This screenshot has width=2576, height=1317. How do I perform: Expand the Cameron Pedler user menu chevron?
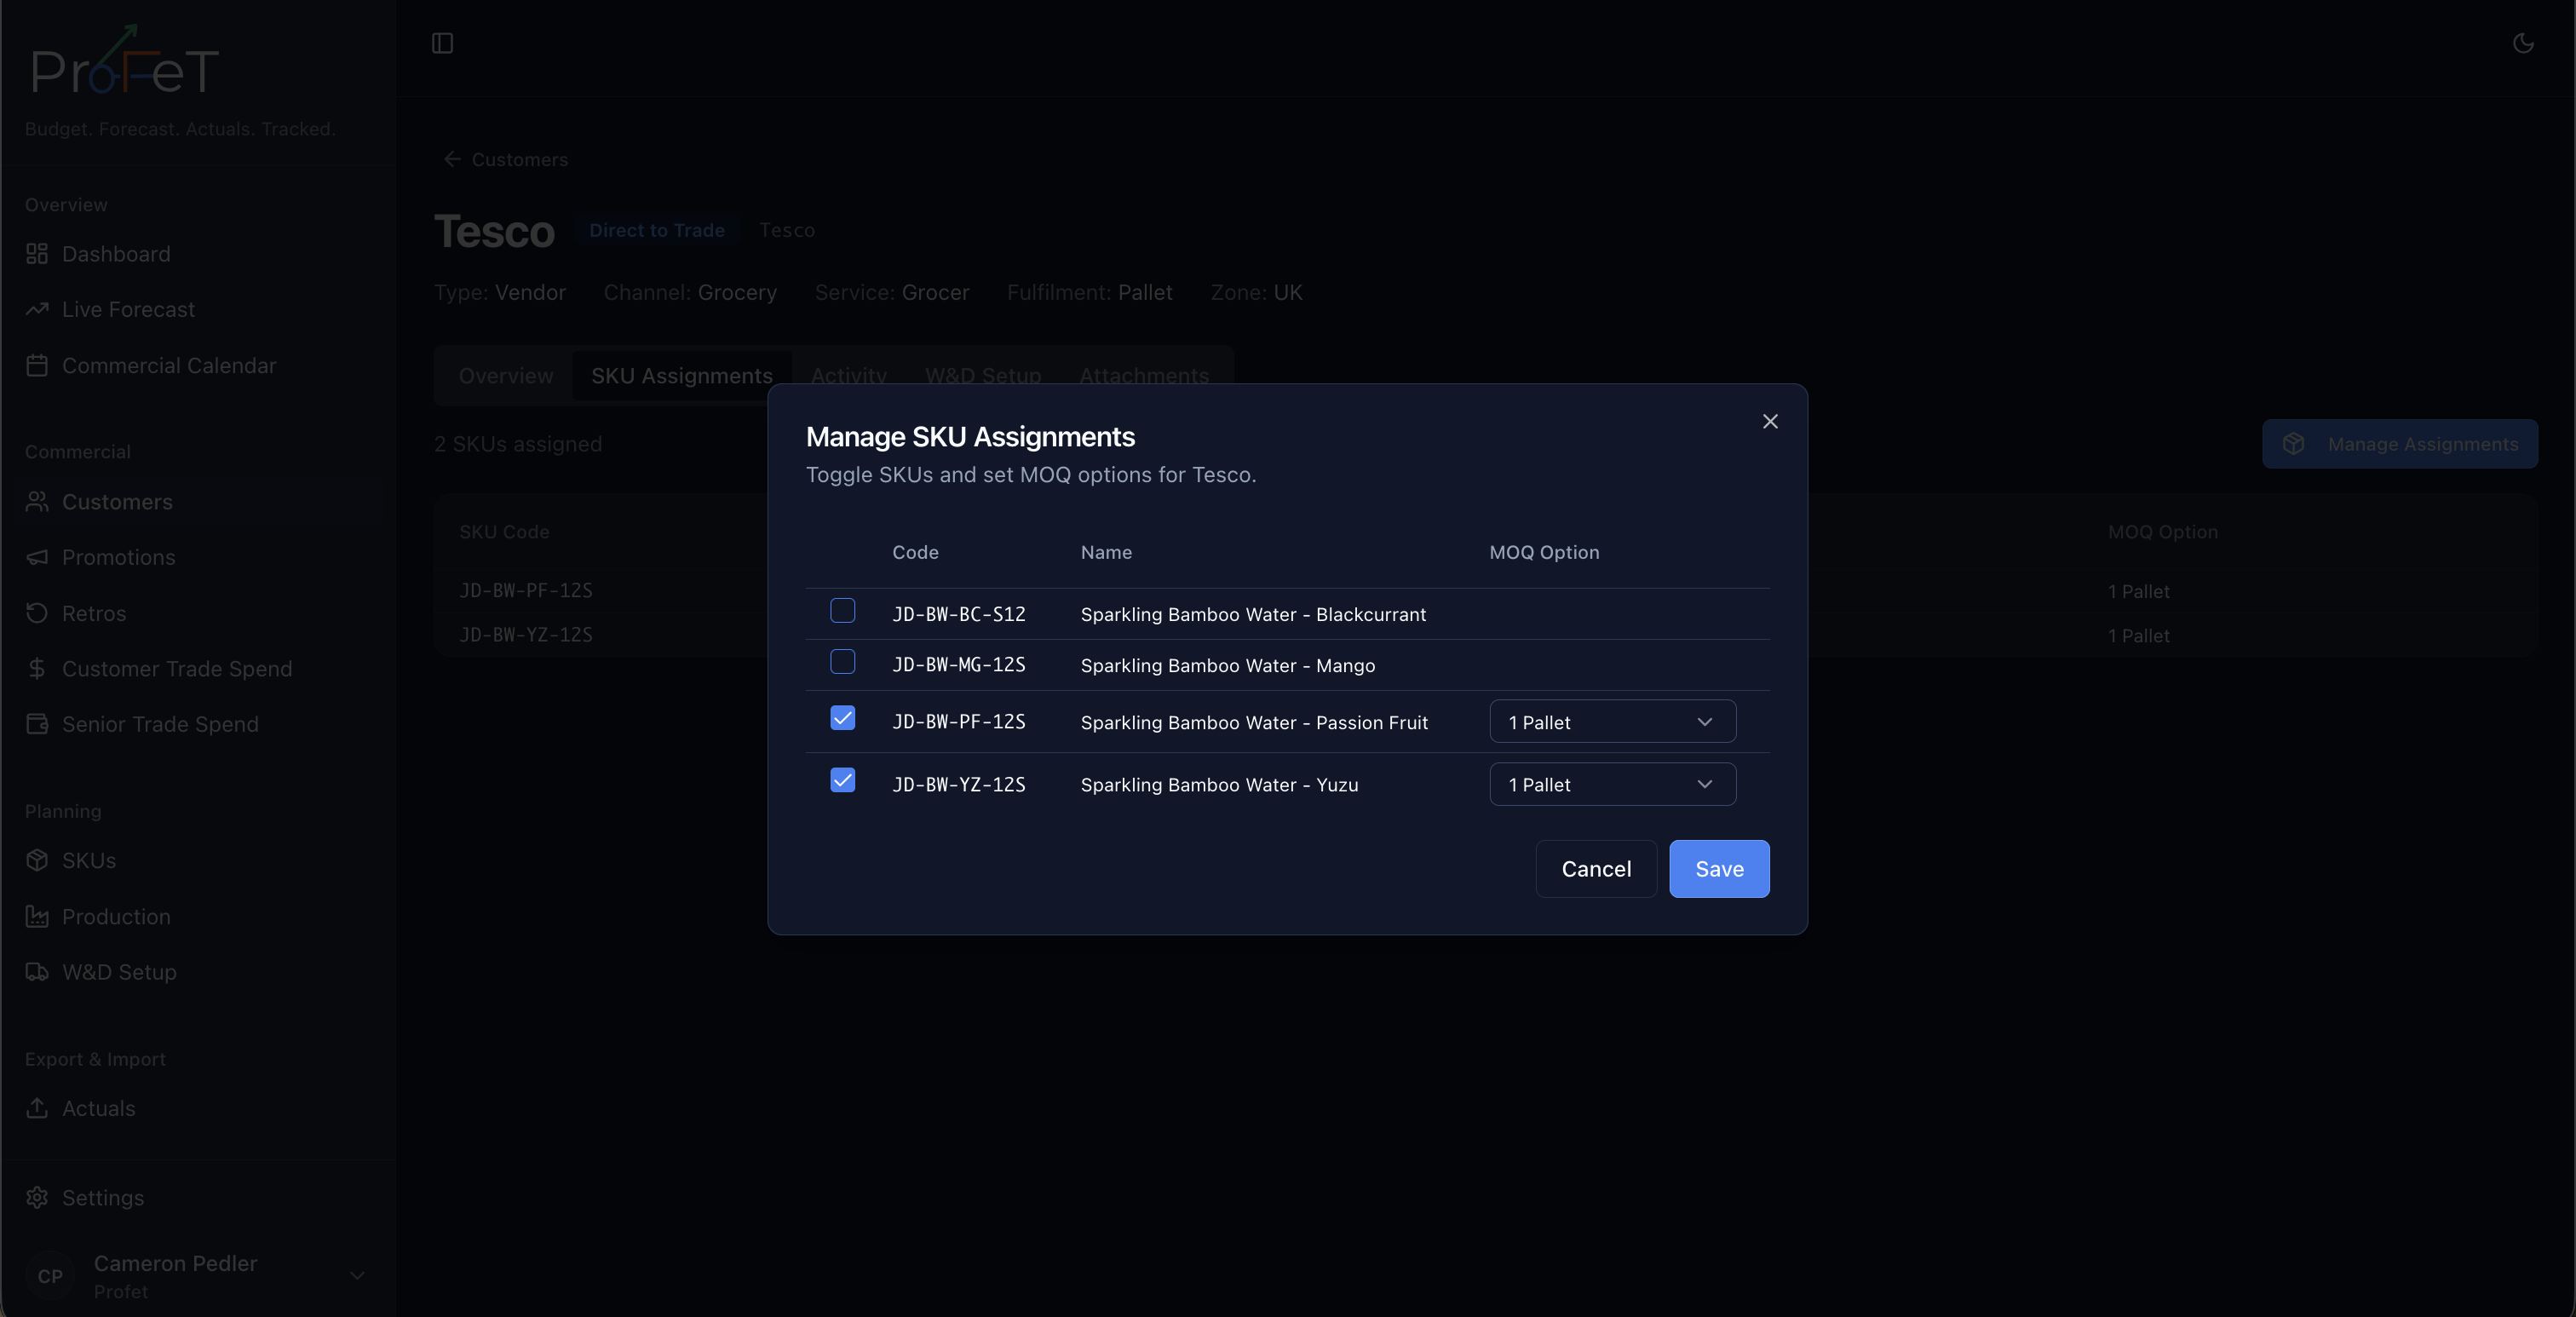point(357,1276)
